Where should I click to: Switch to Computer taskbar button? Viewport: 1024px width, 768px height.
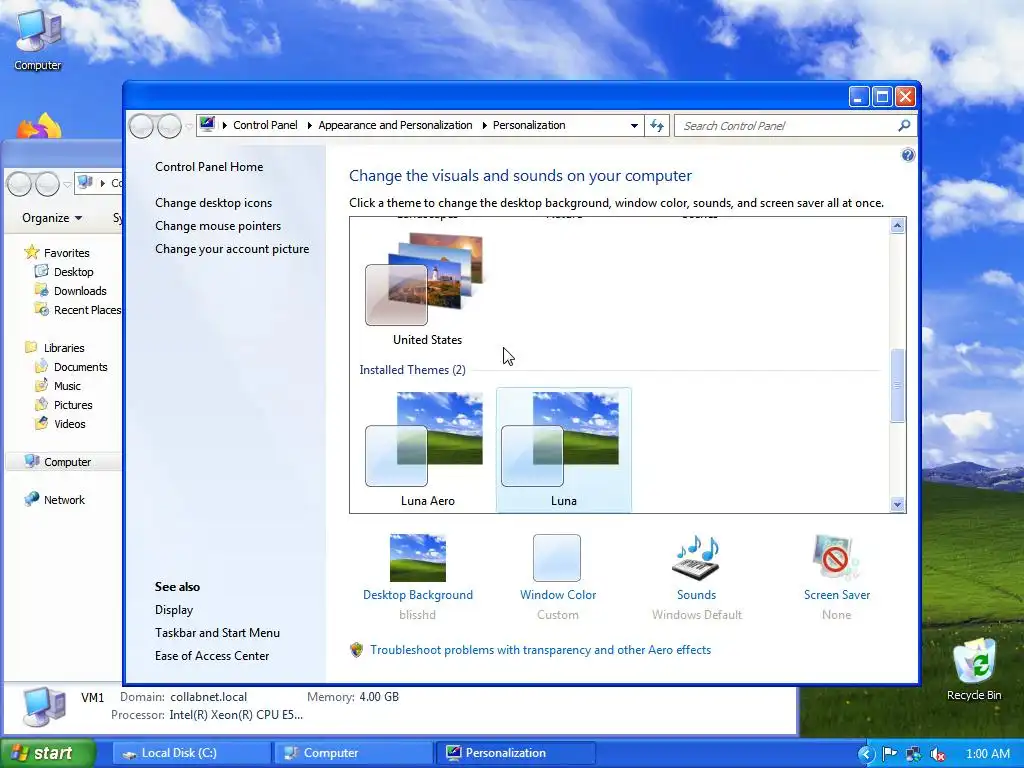click(x=353, y=753)
